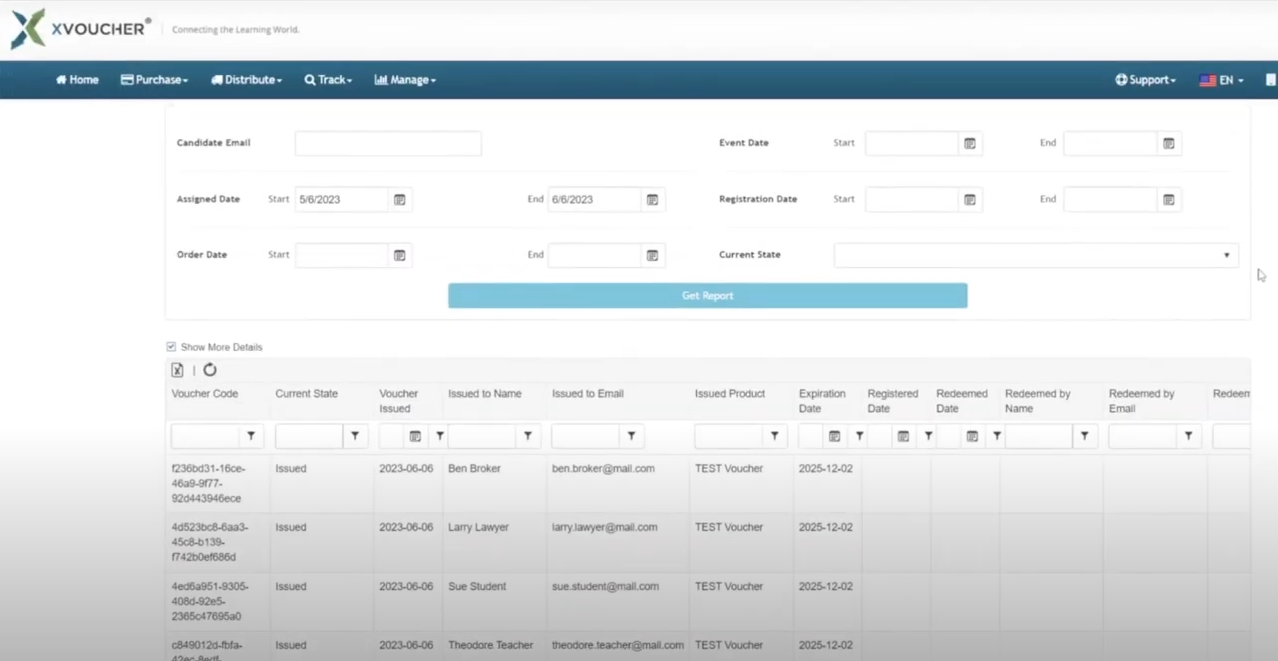Click the Get Report button
1278x661 pixels.
coord(707,296)
